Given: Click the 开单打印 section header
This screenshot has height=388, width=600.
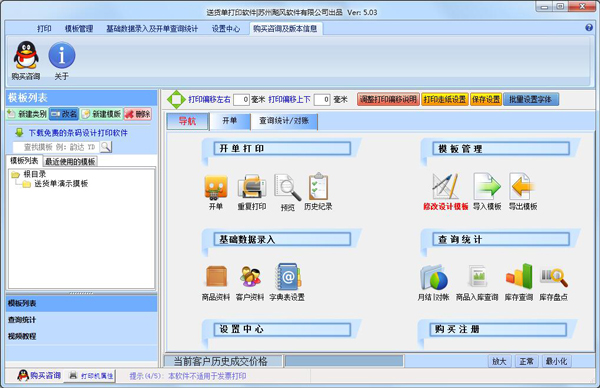Looking at the screenshot, I should pyautogui.click(x=282, y=148).
